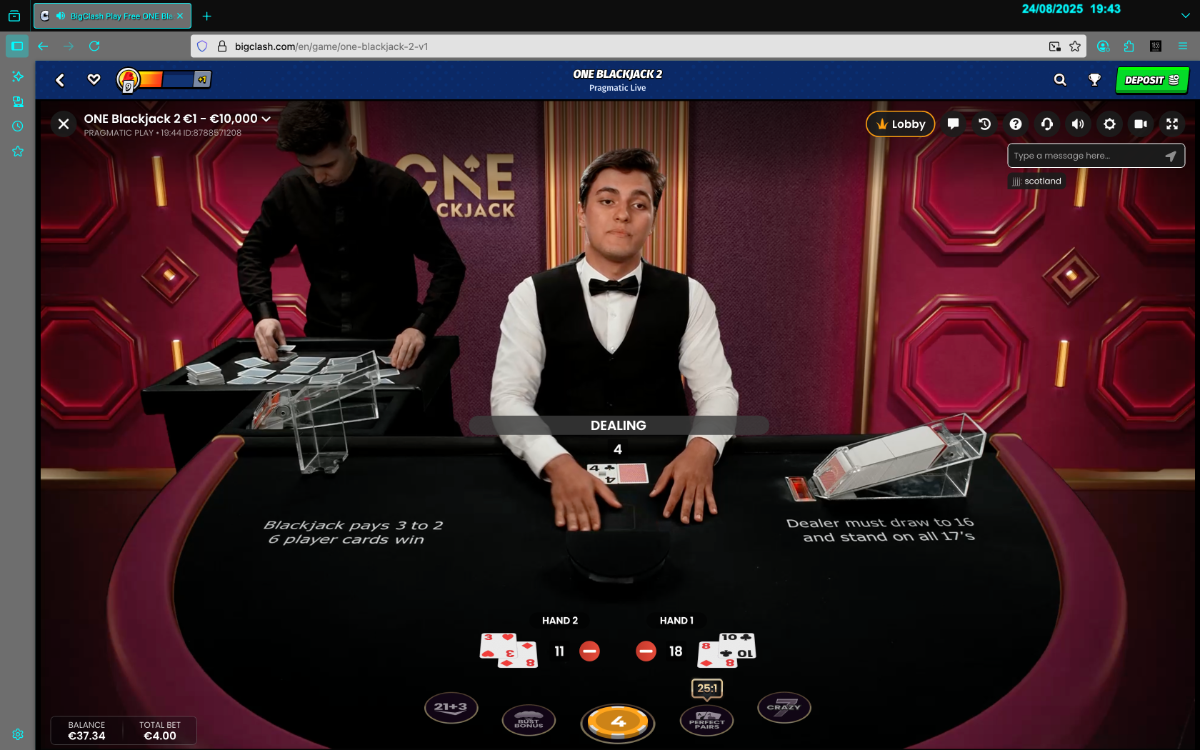The image size is (1200, 750).
Task: Send the chat message with arrow icon
Action: tap(1171, 156)
